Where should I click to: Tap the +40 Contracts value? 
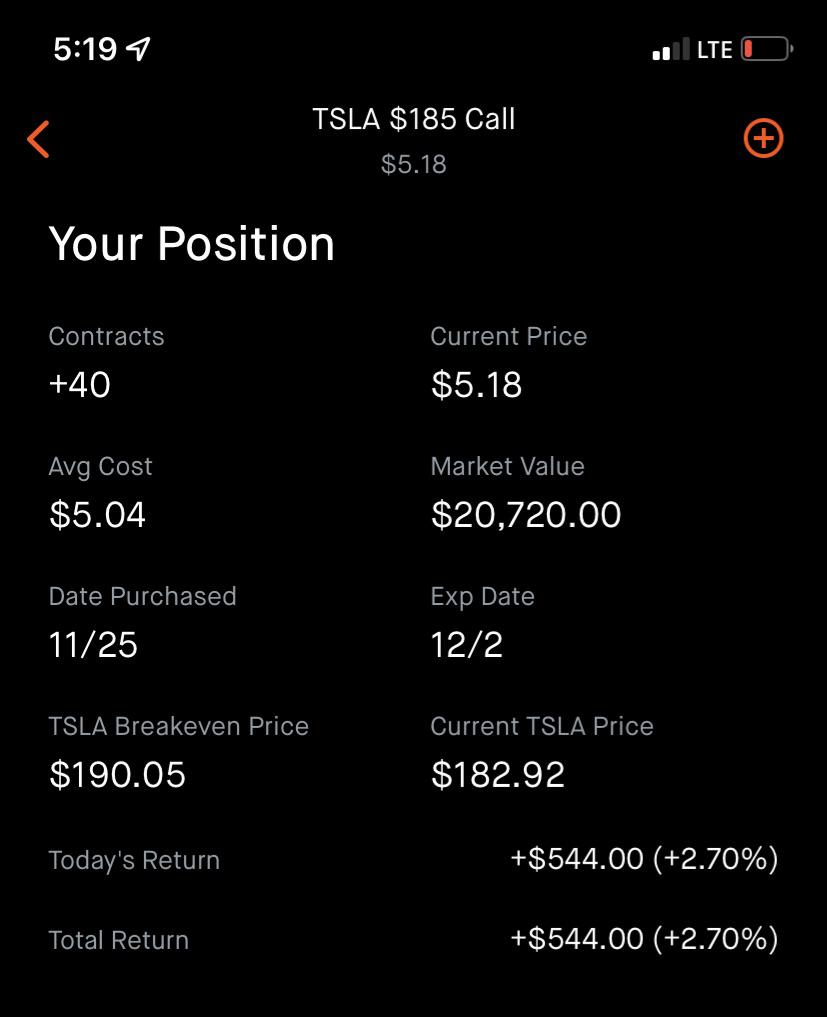coord(79,385)
